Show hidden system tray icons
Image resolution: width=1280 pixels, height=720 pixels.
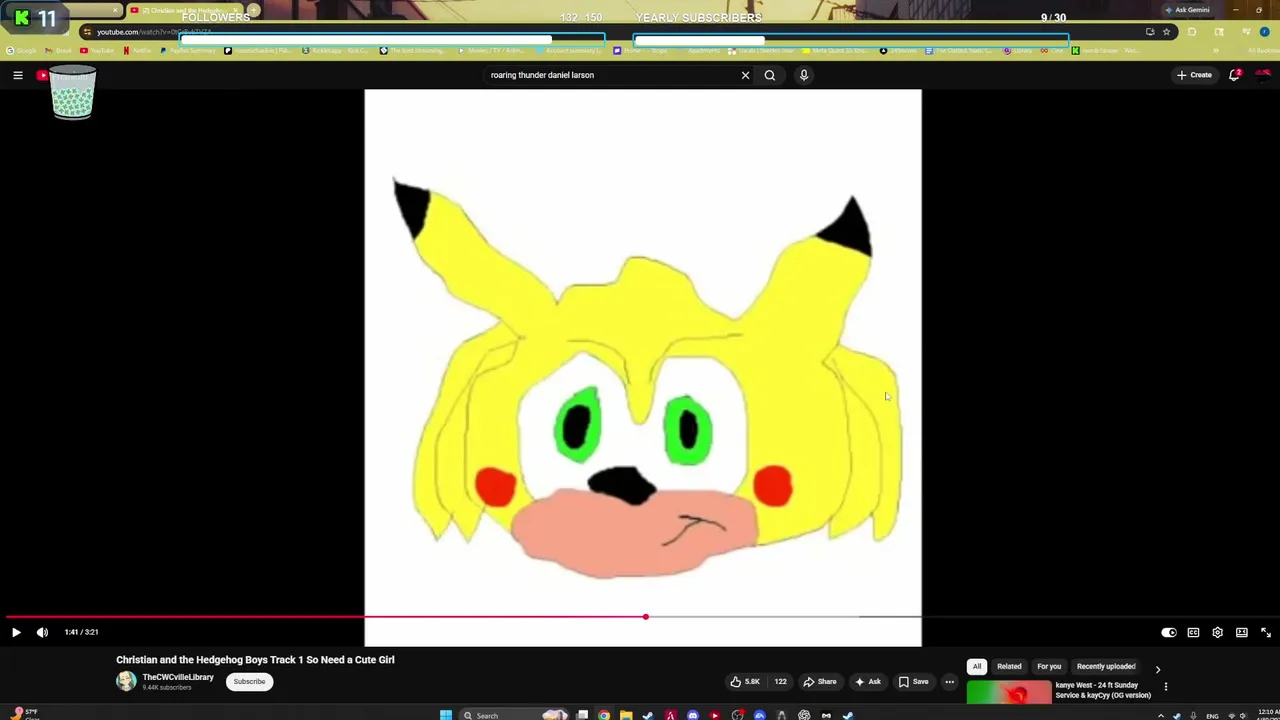[x=1160, y=716]
